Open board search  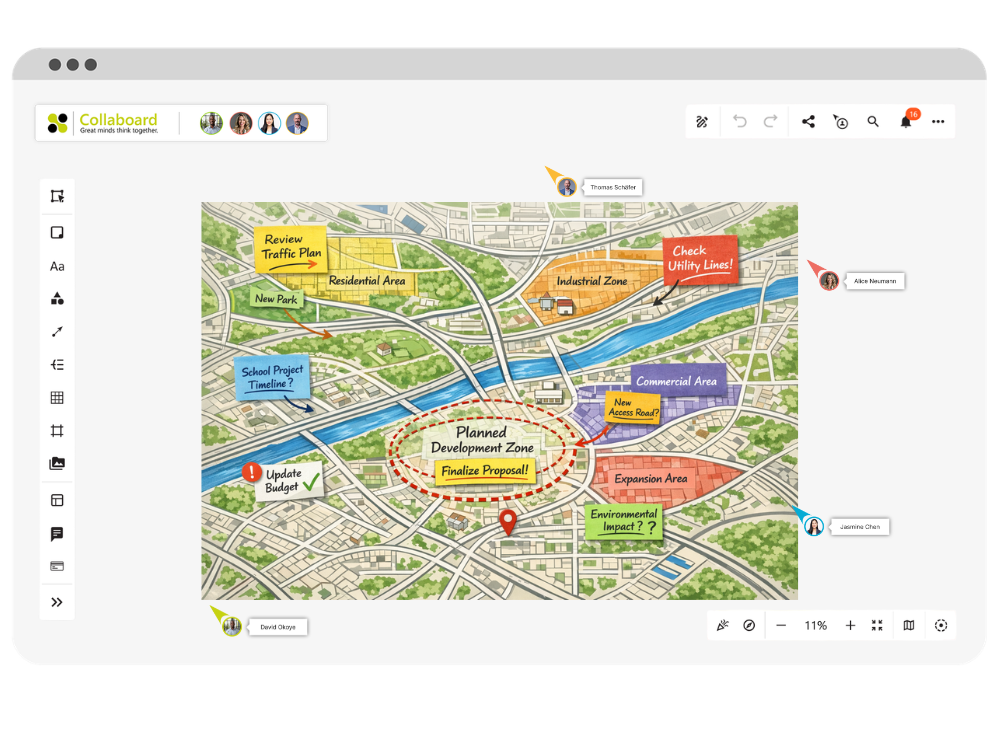873,120
